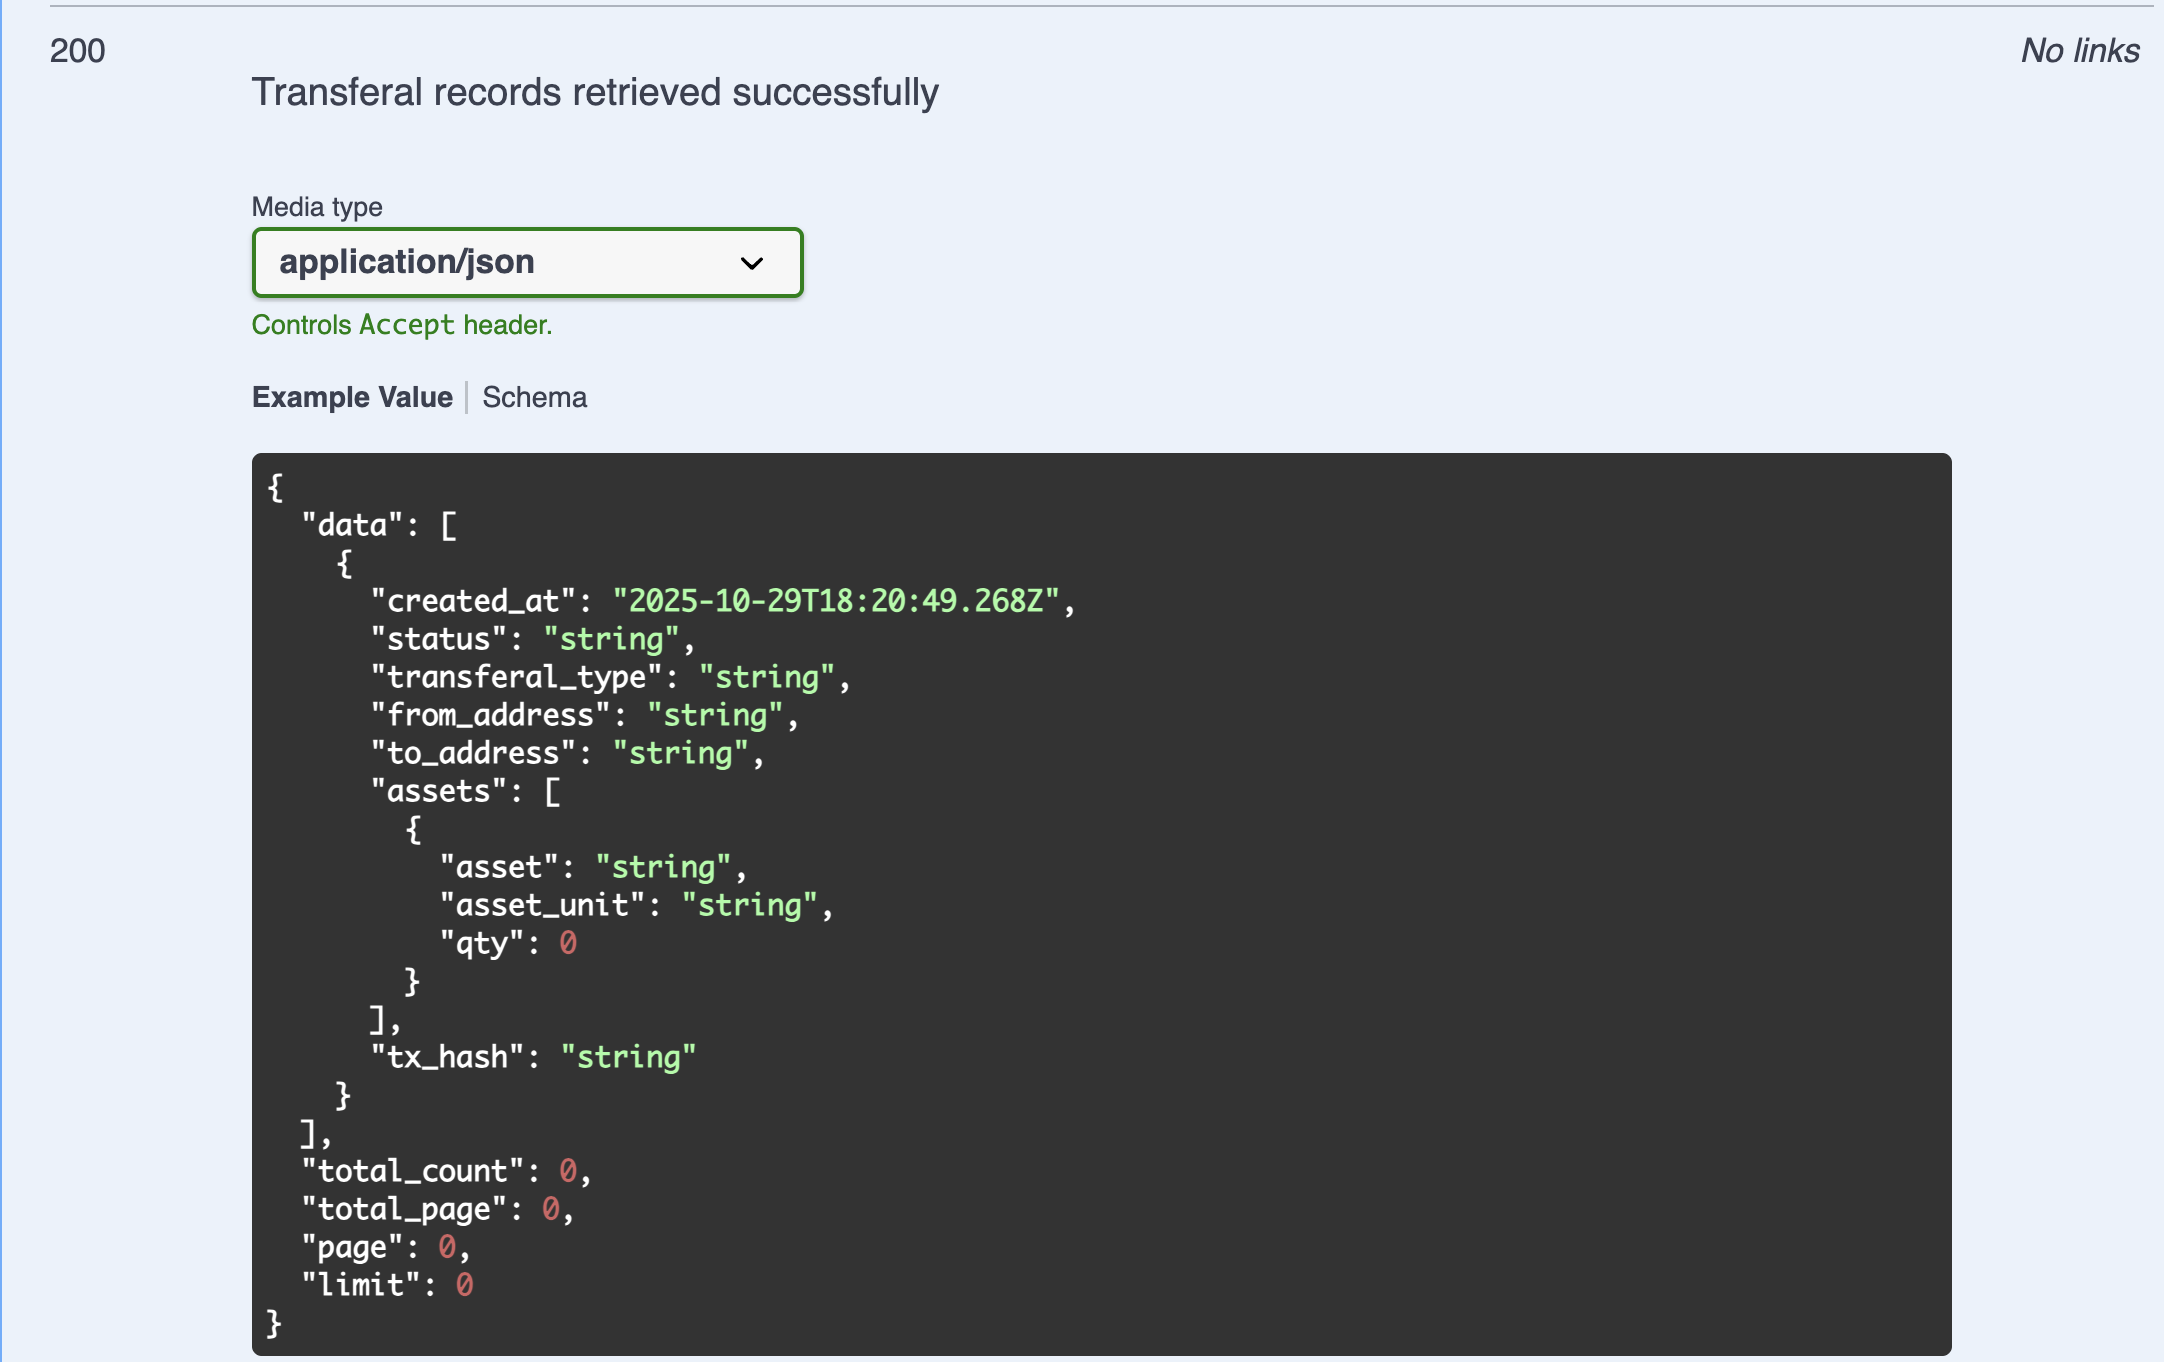Click the Controls Accept header note
The image size is (2164, 1362).
[x=401, y=325]
